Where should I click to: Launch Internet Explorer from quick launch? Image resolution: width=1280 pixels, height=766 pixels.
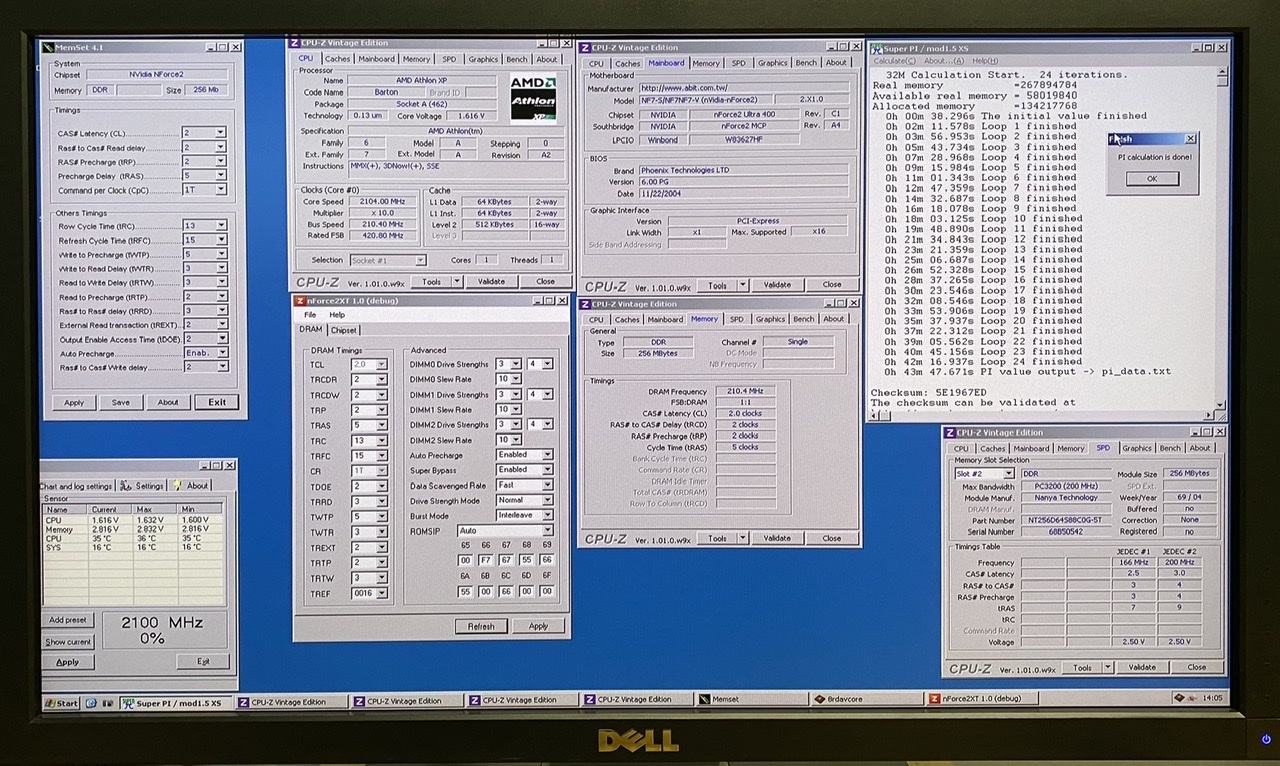click(90, 703)
